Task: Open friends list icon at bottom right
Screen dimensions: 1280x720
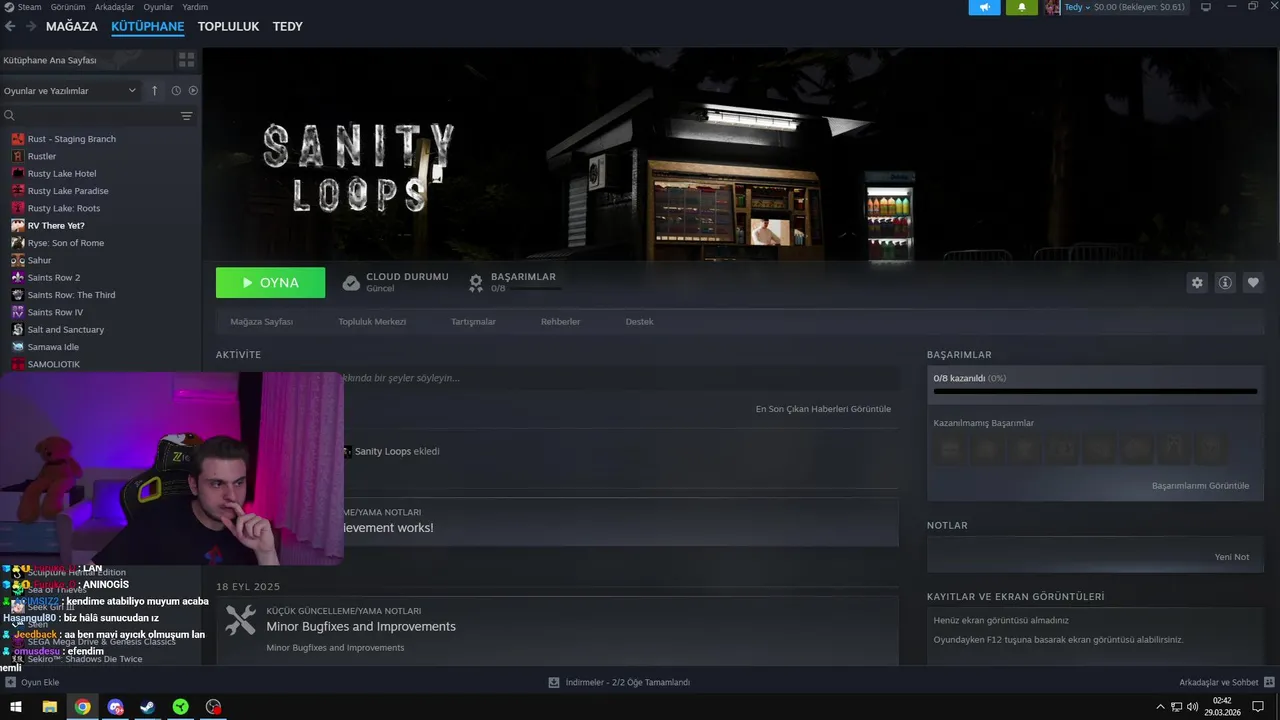Action: tap(1269, 682)
